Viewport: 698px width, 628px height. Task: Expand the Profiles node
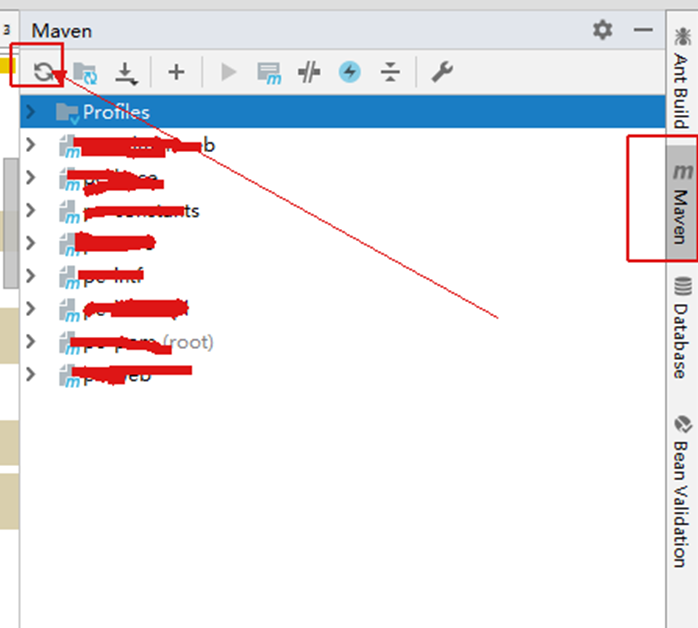point(30,112)
